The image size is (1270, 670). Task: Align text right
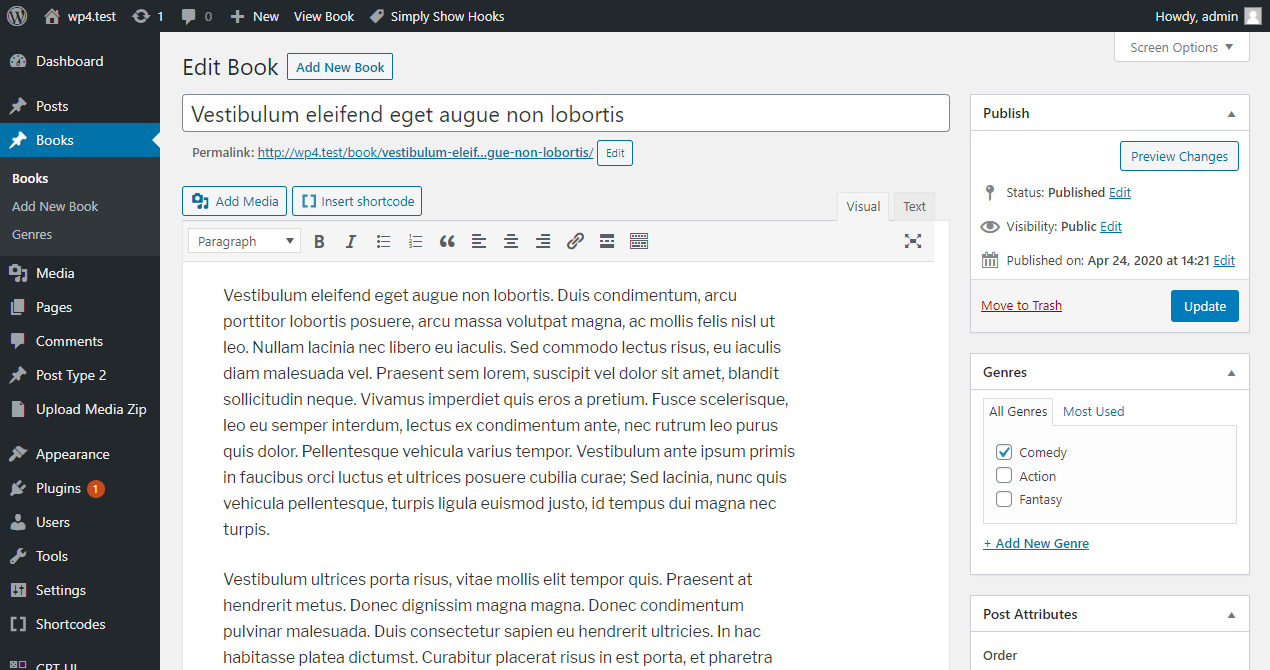coord(543,241)
